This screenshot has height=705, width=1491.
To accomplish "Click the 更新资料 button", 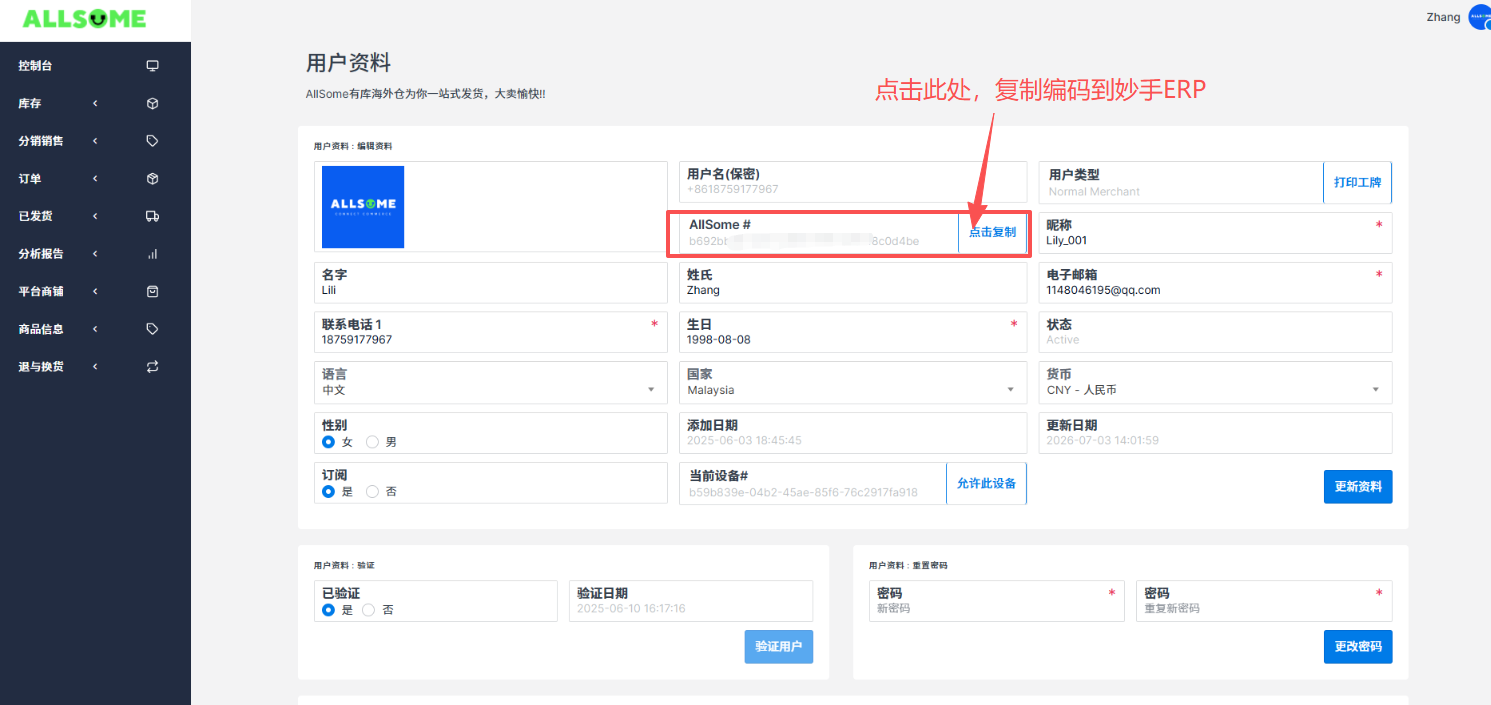I will 1358,487.
